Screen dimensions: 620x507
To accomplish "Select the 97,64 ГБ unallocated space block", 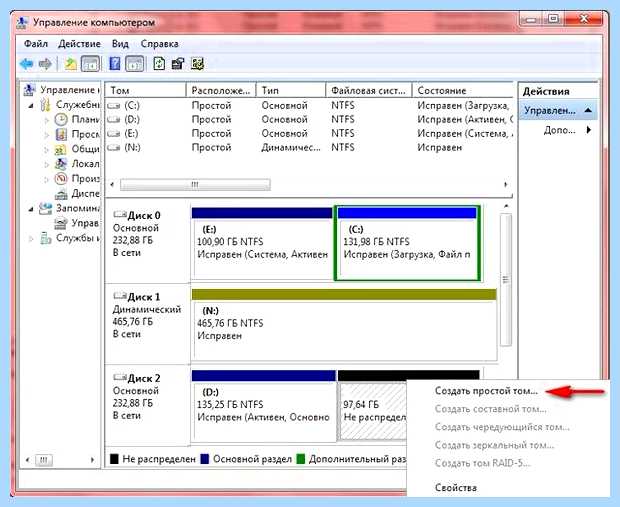I will click(x=372, y=411).
